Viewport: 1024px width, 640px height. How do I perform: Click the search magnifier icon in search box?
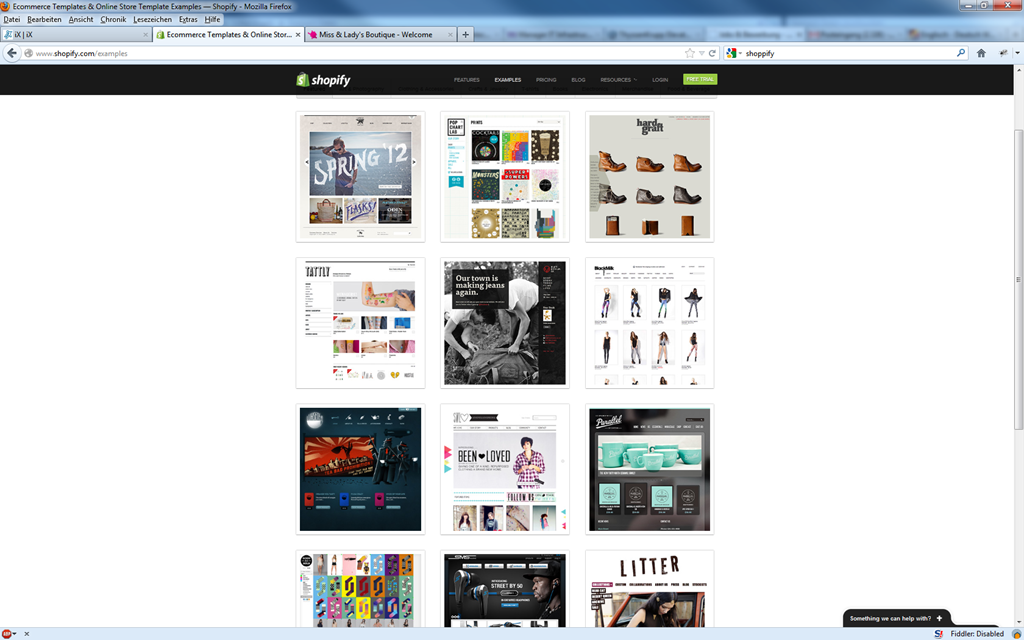coord(961,54)
